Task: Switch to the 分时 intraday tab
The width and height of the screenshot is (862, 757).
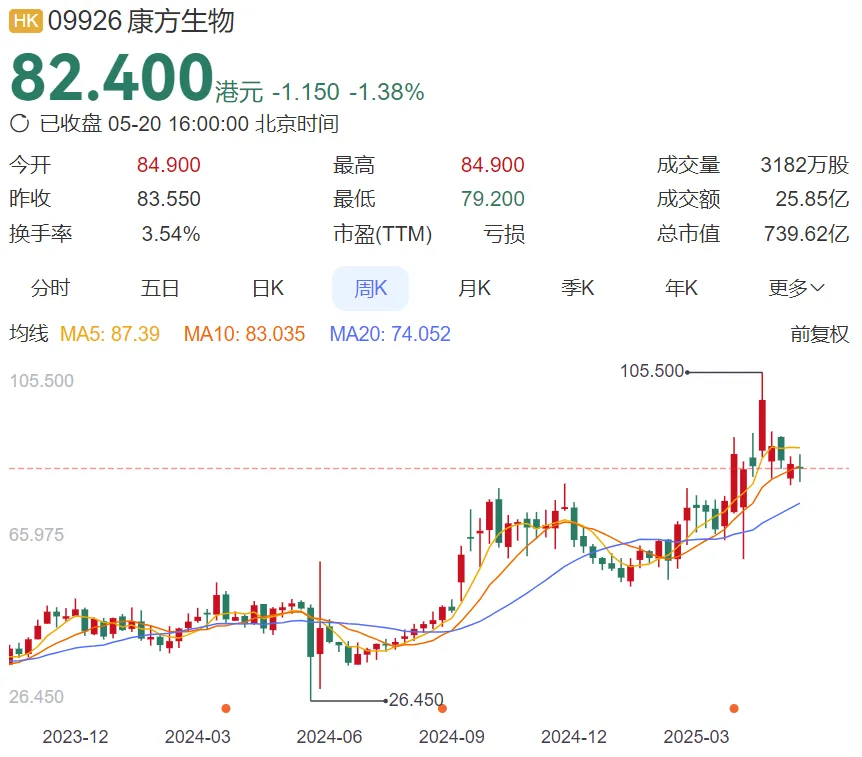Action: coord(51,289)
